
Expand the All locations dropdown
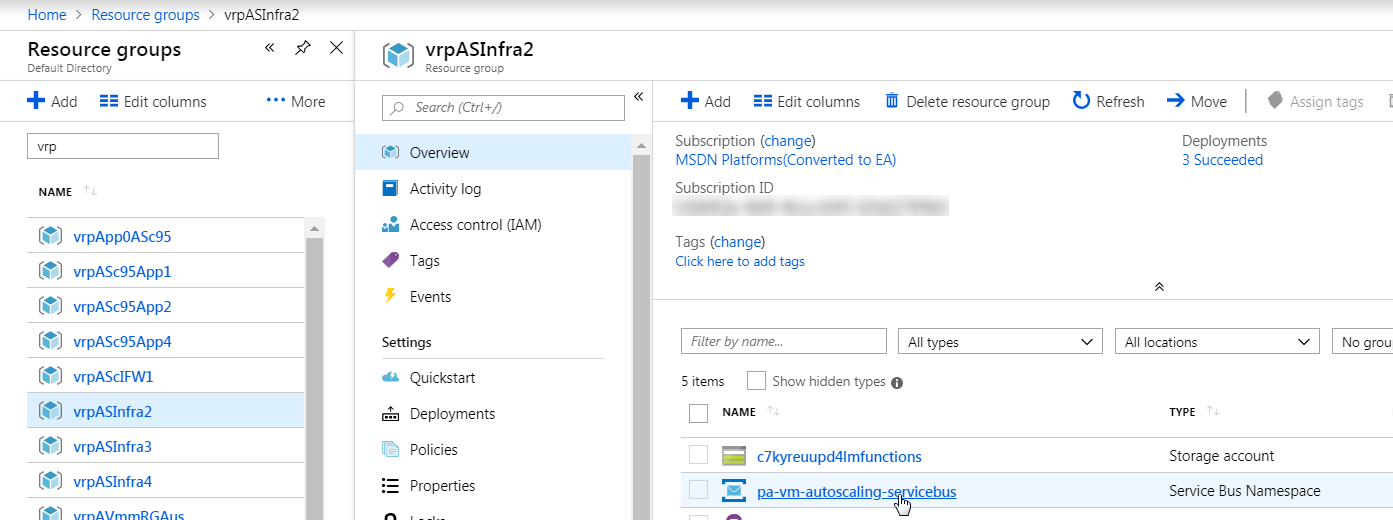(x=1216, y=342)
